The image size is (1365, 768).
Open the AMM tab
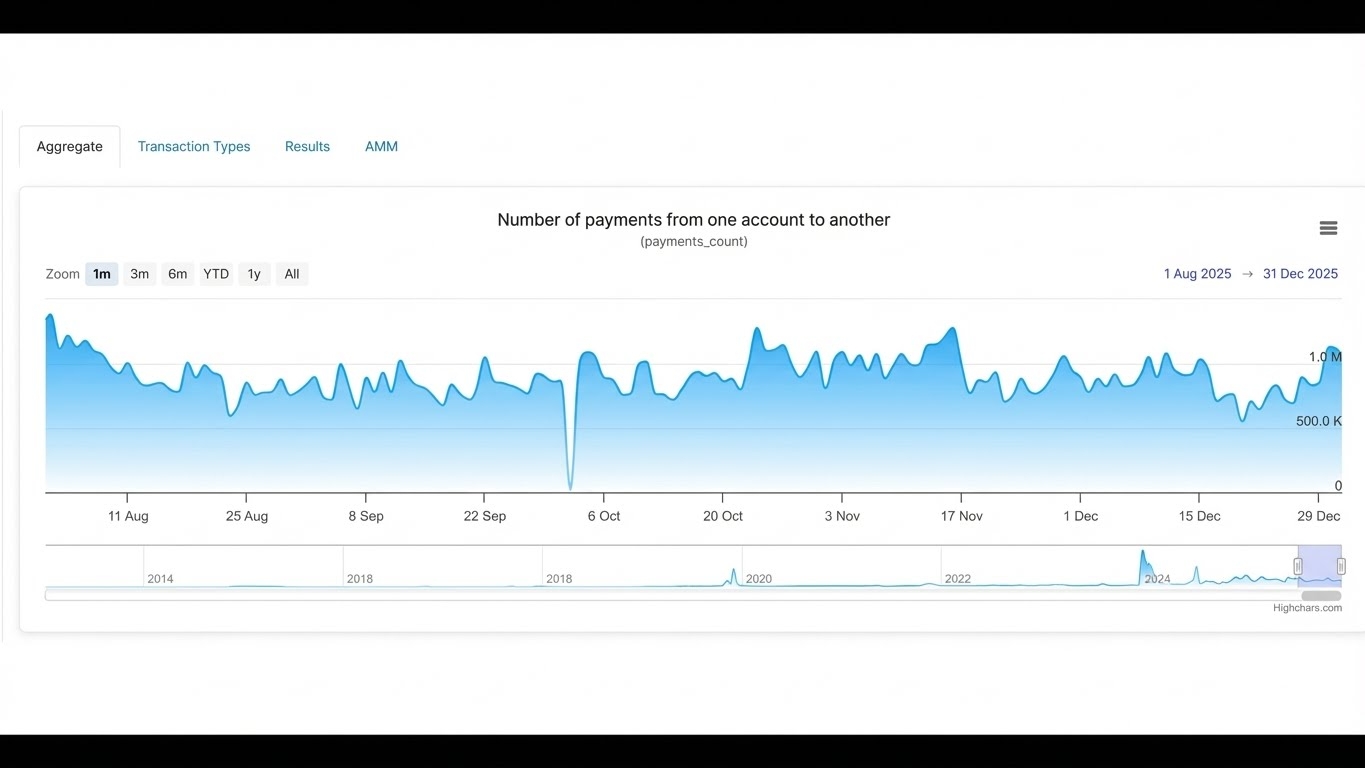tap(381, 146)
